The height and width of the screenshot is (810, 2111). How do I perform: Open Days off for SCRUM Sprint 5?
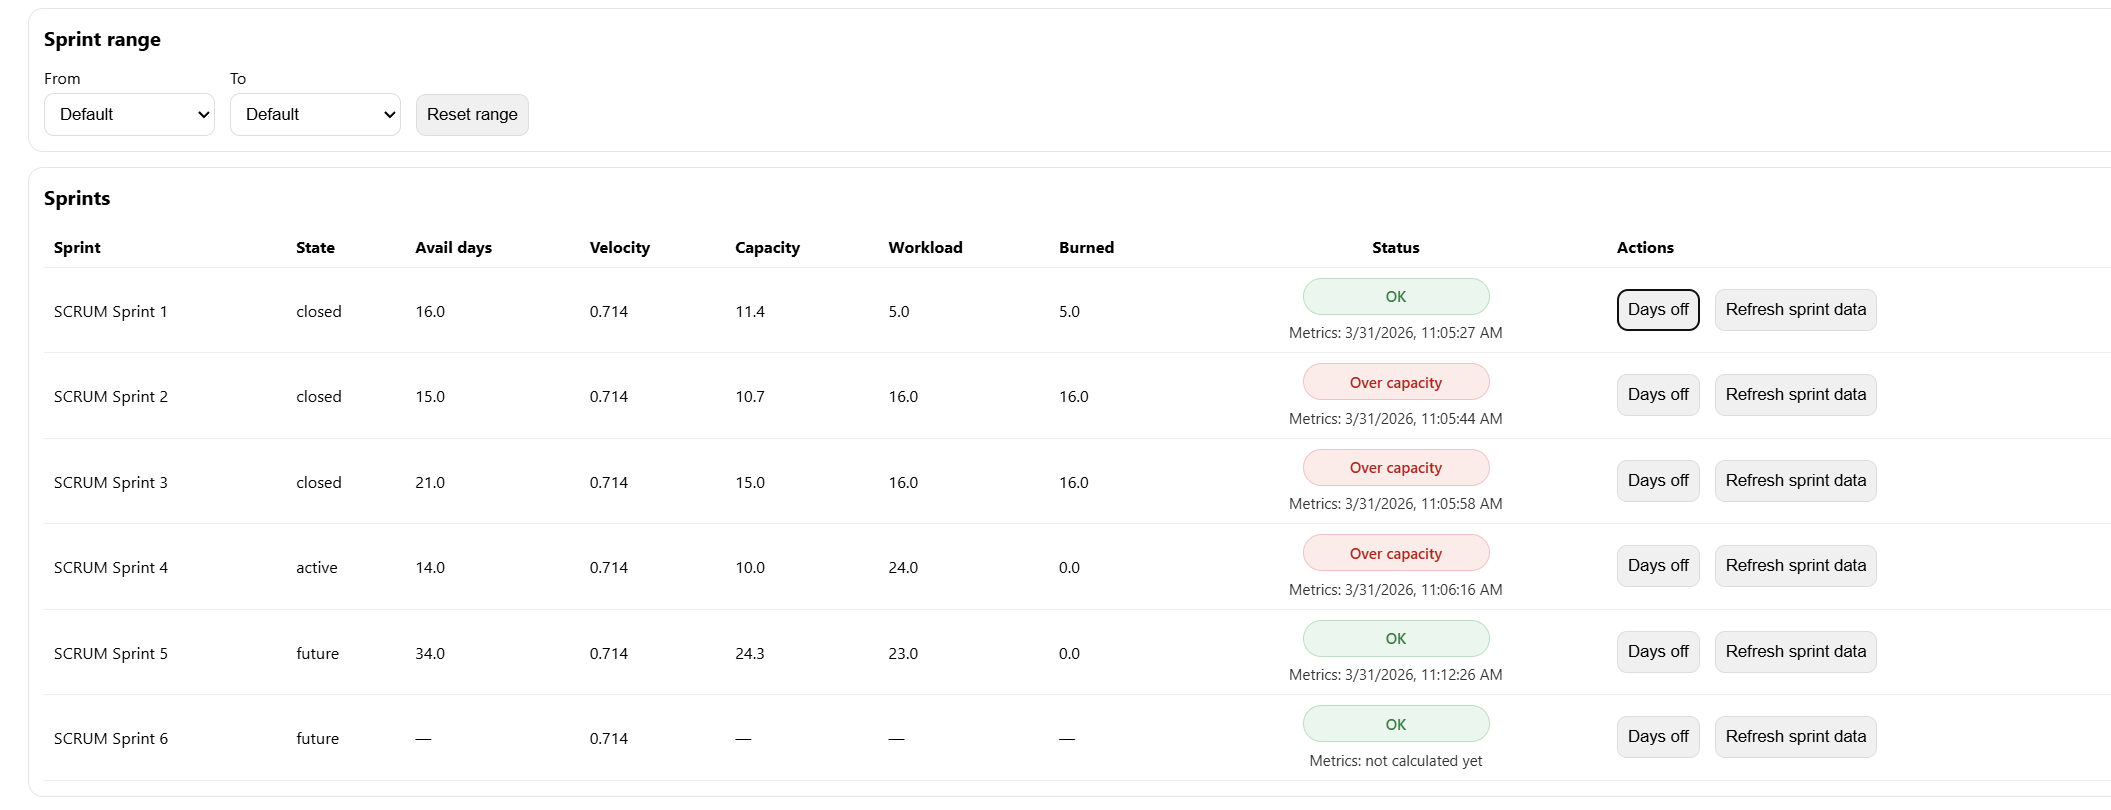click(x=1658, y=652)
